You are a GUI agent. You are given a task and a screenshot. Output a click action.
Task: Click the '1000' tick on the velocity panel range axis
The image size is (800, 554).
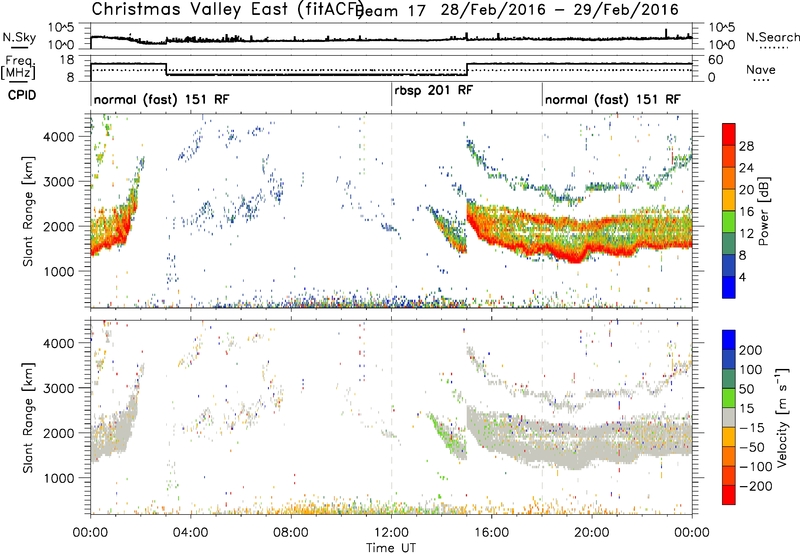pos(58,478)
